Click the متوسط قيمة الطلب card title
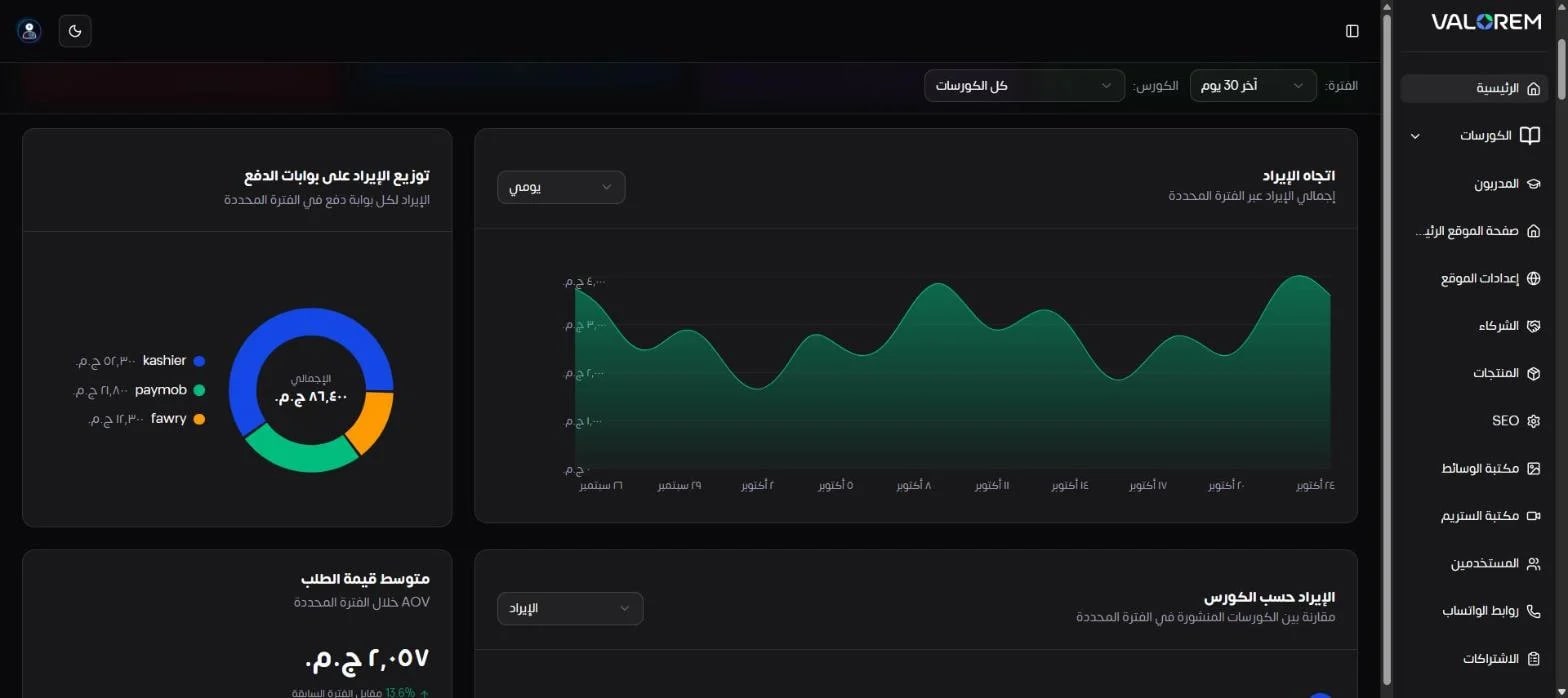 click(365, 579)
